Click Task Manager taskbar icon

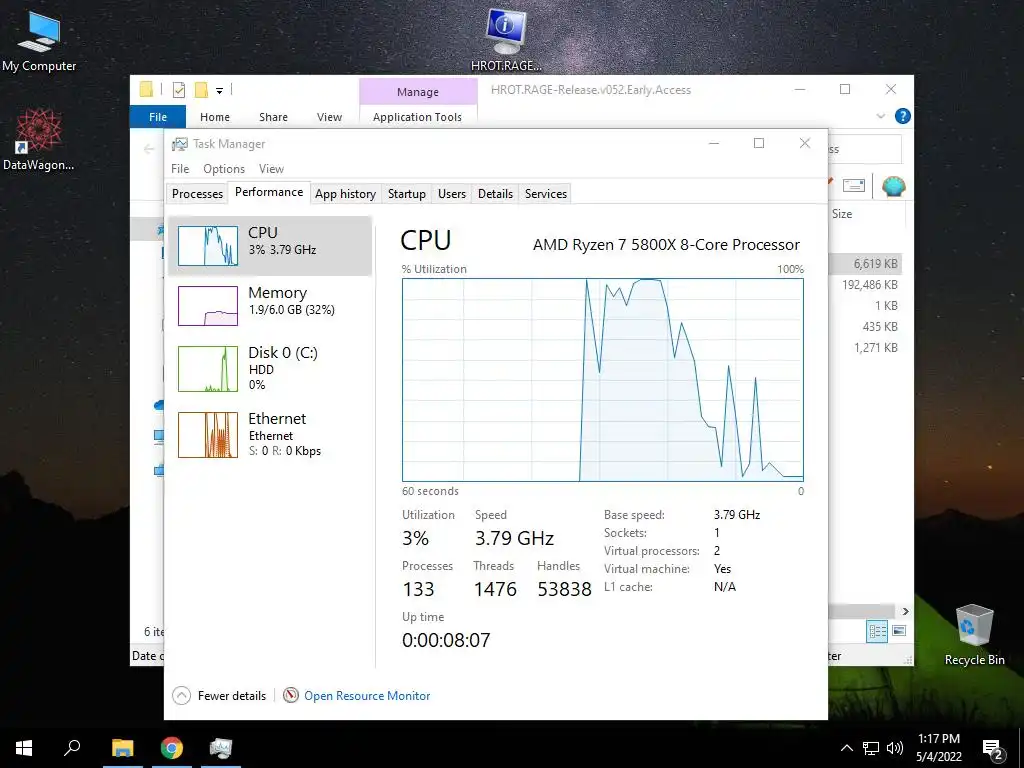pos(221,748)
